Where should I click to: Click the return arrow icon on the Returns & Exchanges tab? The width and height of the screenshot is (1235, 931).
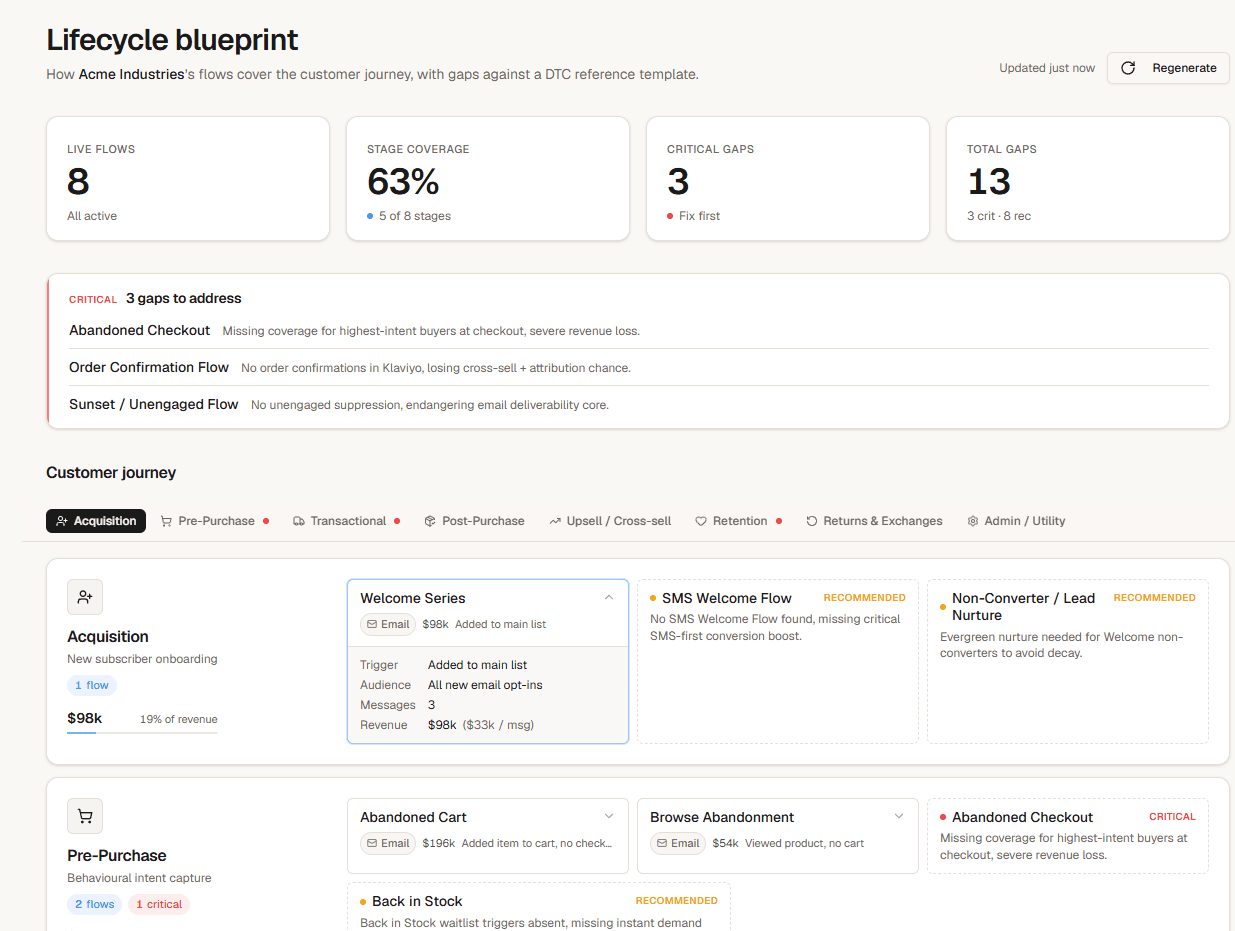point(812,521)
